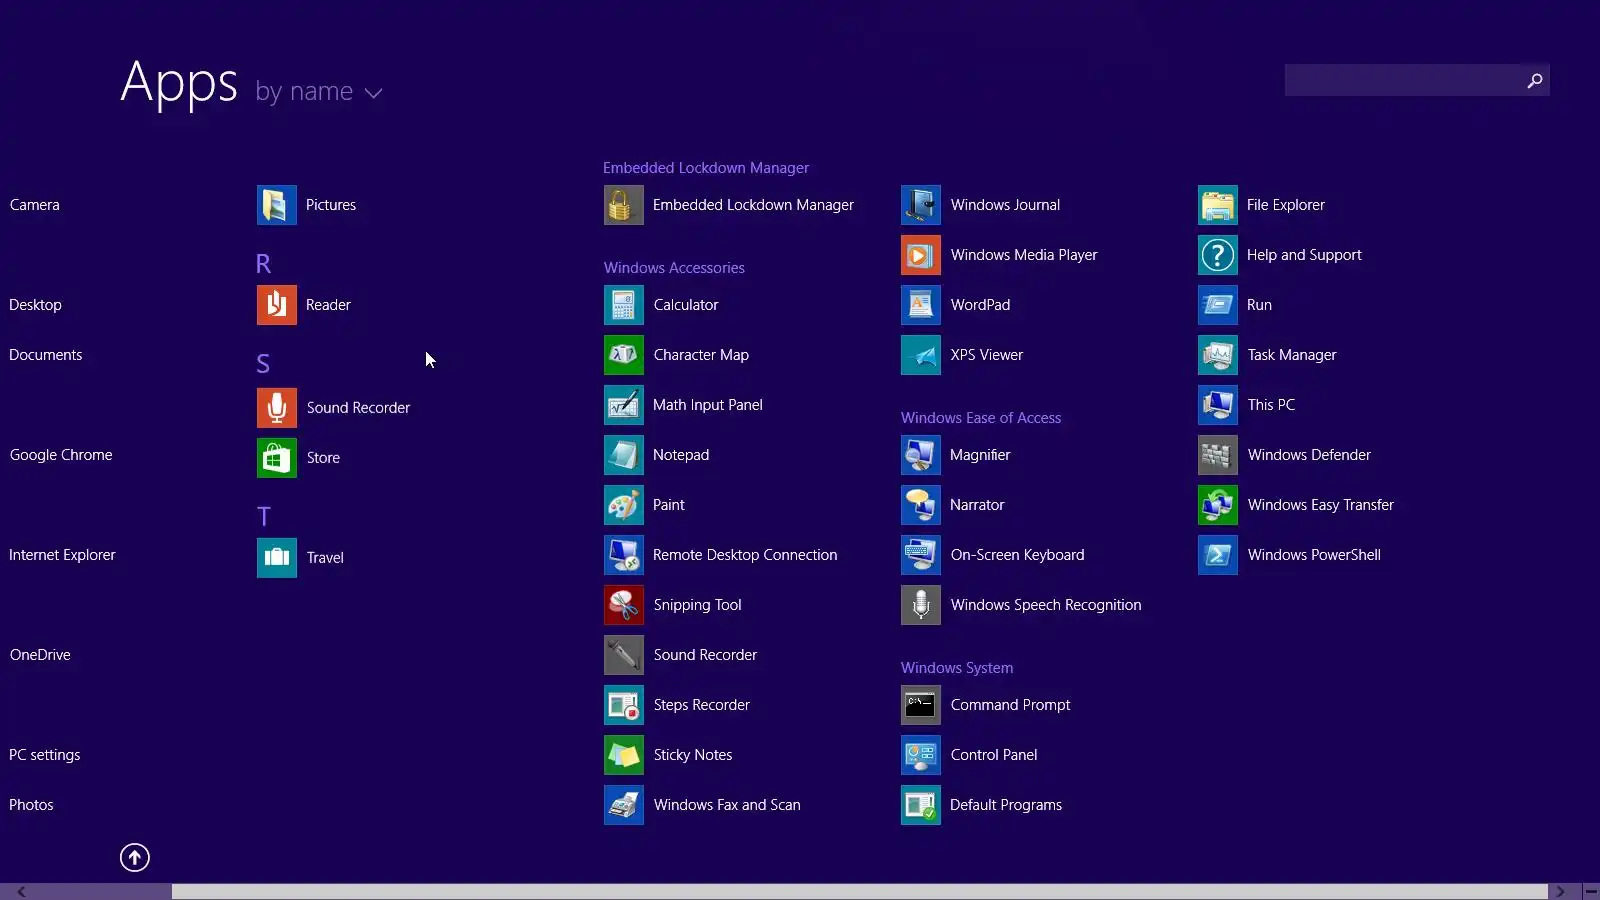This screenshot has width=1600, height=900.
Task: Open the Embedded Lockdown Manager padlock icon
Action: click(624, 205)
